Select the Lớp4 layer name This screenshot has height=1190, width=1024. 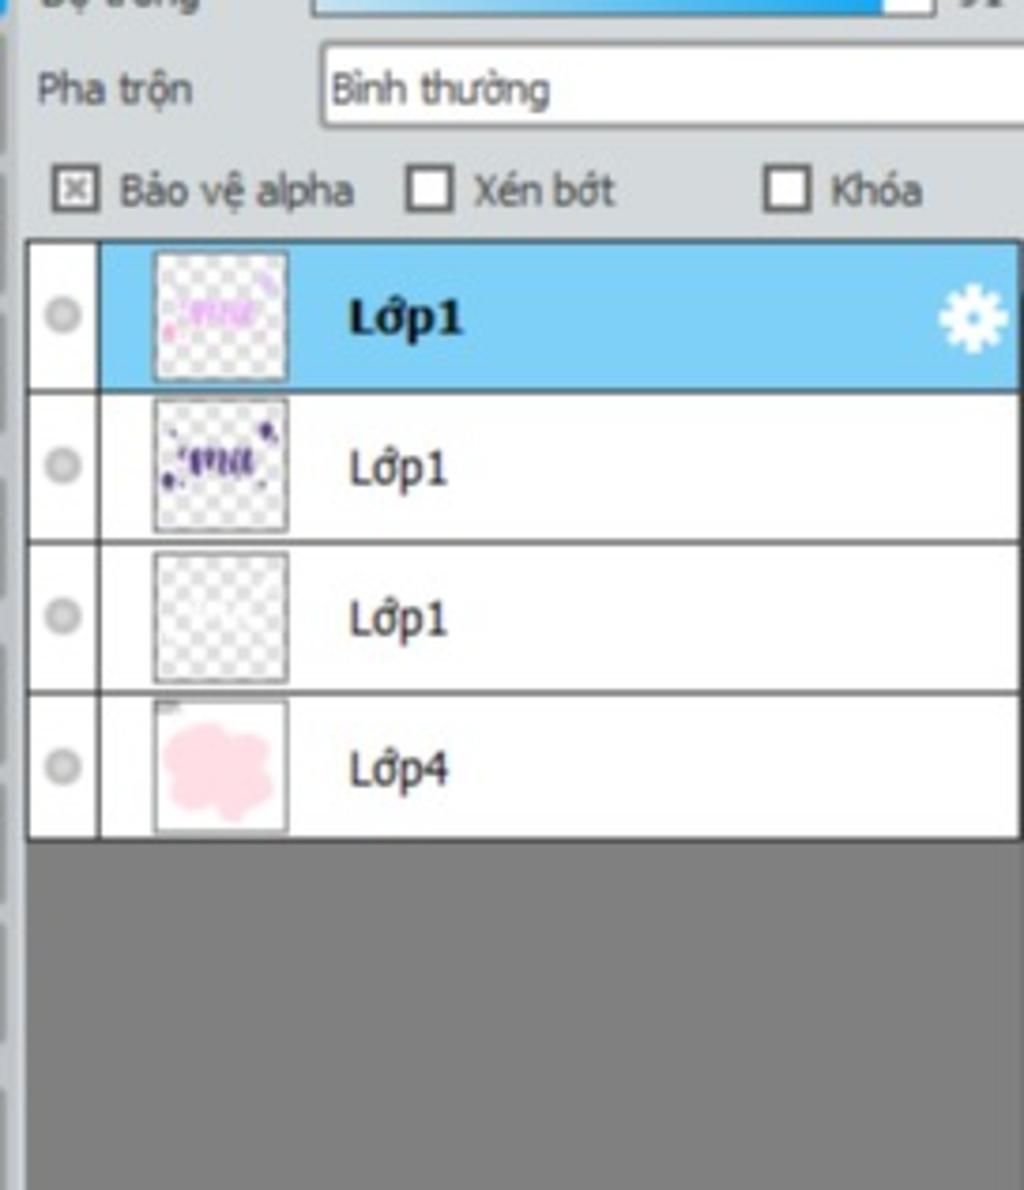399,770
